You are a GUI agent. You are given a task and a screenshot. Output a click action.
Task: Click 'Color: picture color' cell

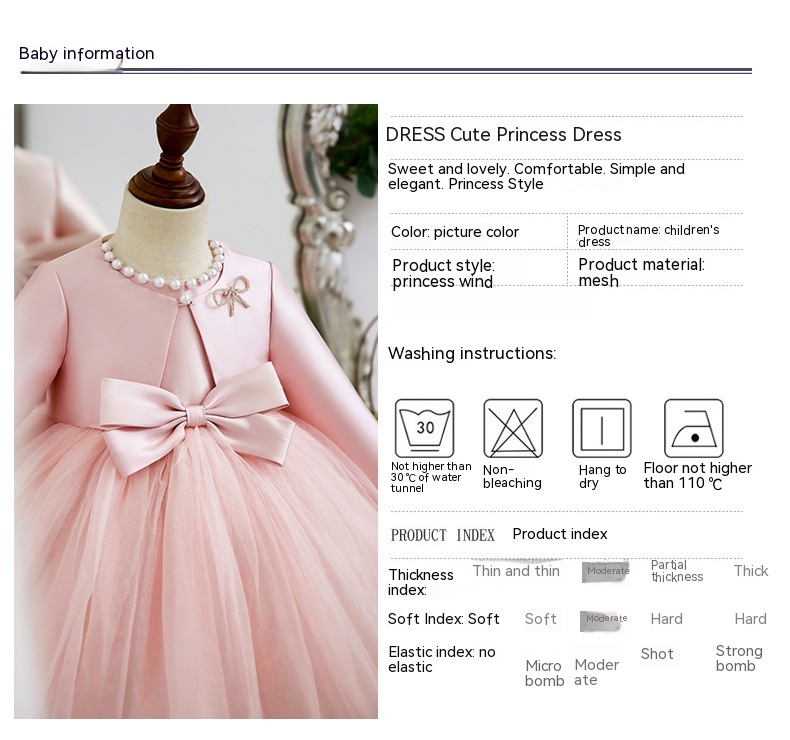coord(454,232)
